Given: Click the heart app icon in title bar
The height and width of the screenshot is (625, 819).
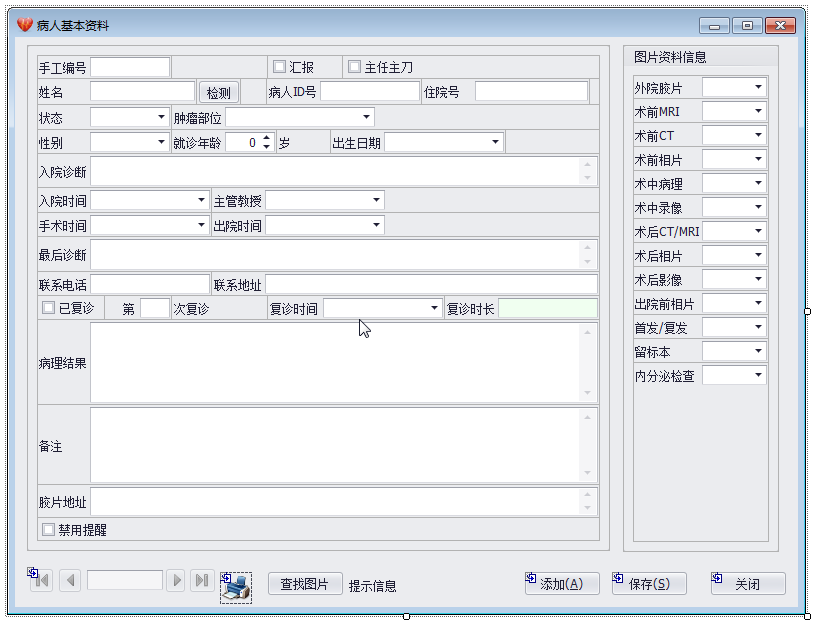Looking at the screenshot, I should pos(24,25).
